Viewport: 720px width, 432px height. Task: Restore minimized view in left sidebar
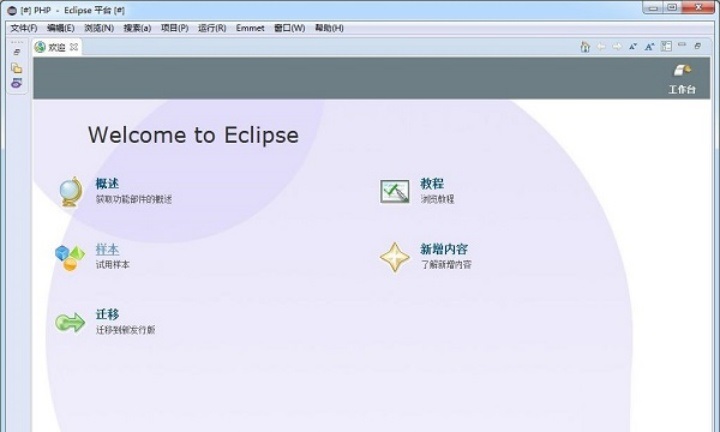(x=17, y=52)
